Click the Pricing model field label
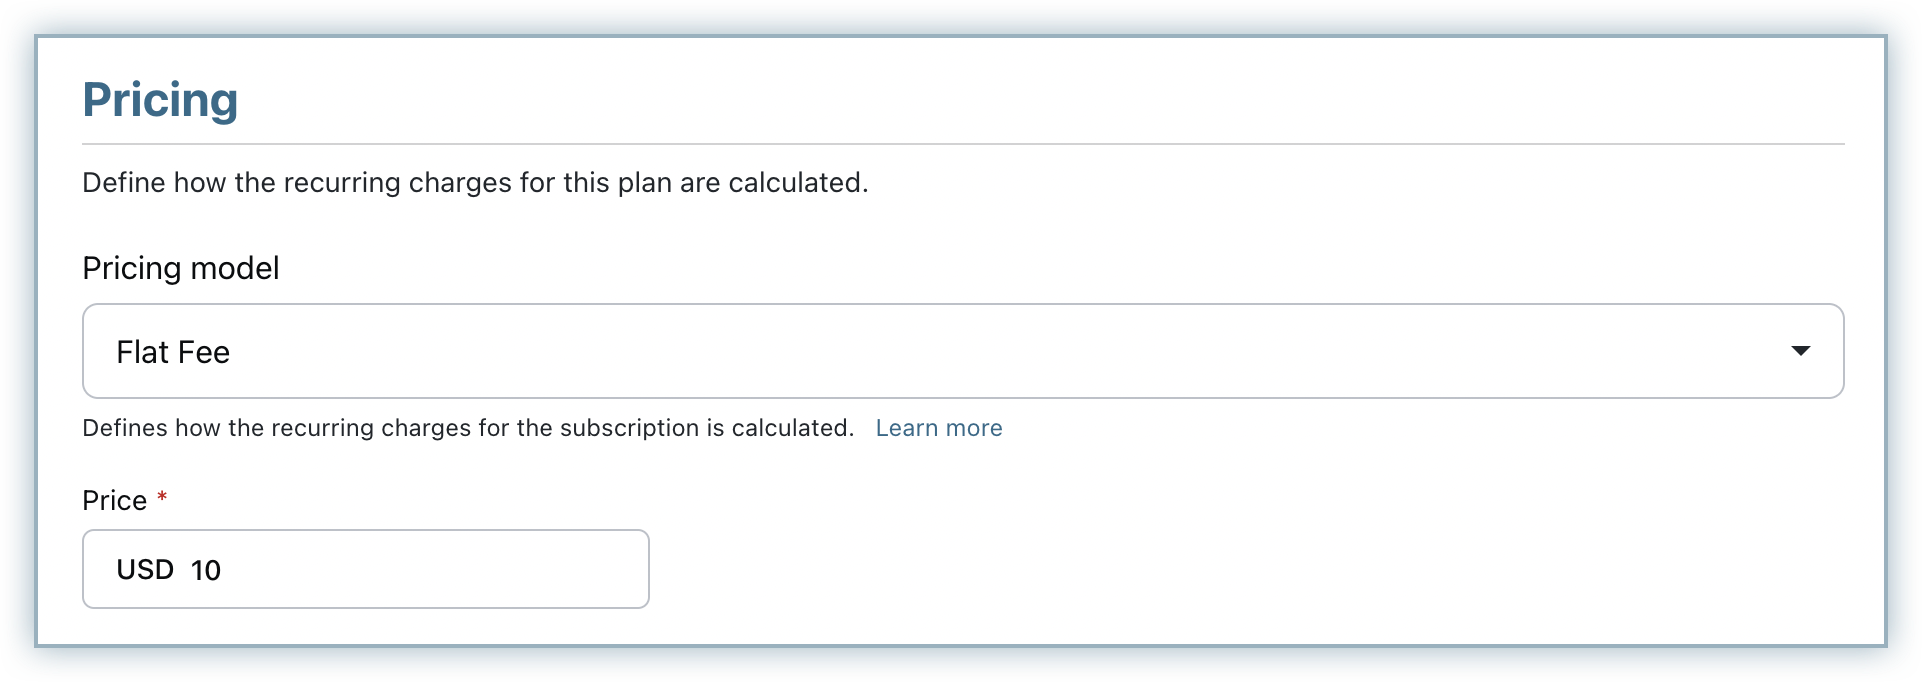Screen dimensions: 1922x682 click(181, 268)
